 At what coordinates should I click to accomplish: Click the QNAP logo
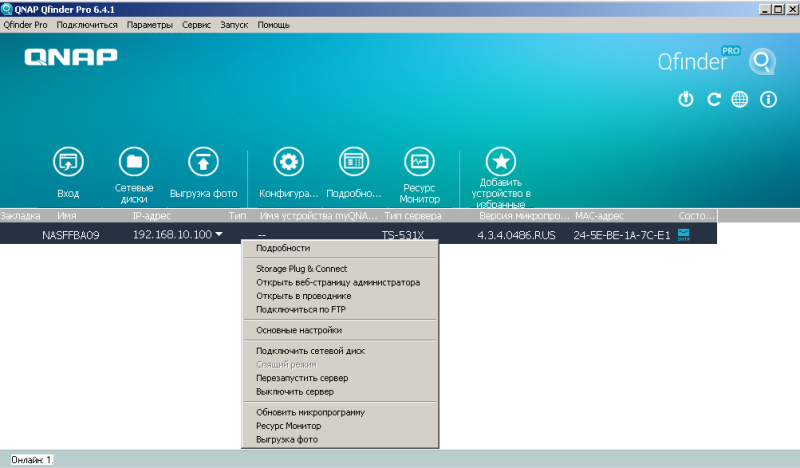pos(71,57)
